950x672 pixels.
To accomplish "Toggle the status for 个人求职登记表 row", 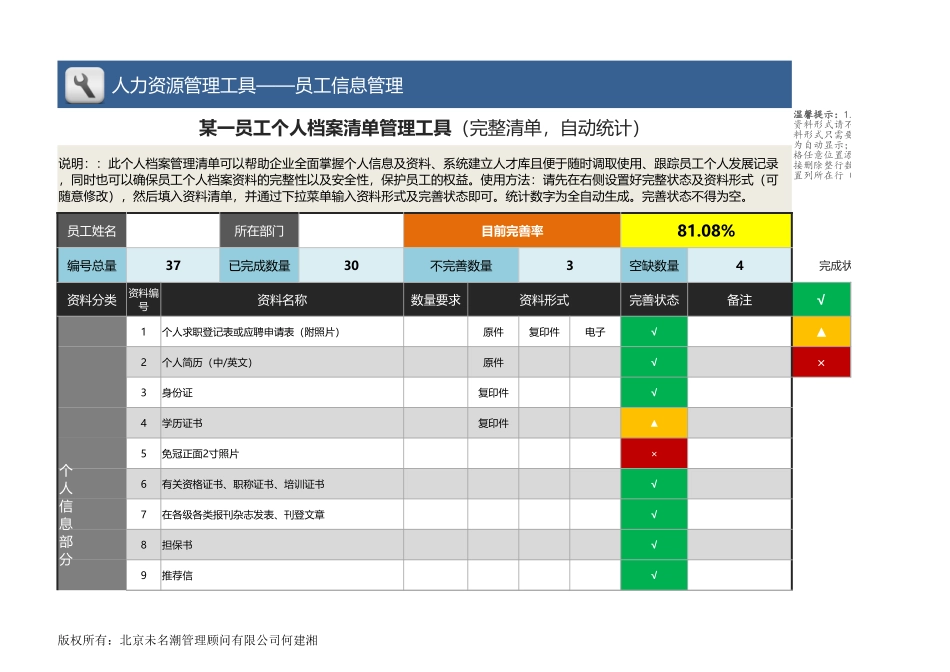I will click(x=653, y=330).
